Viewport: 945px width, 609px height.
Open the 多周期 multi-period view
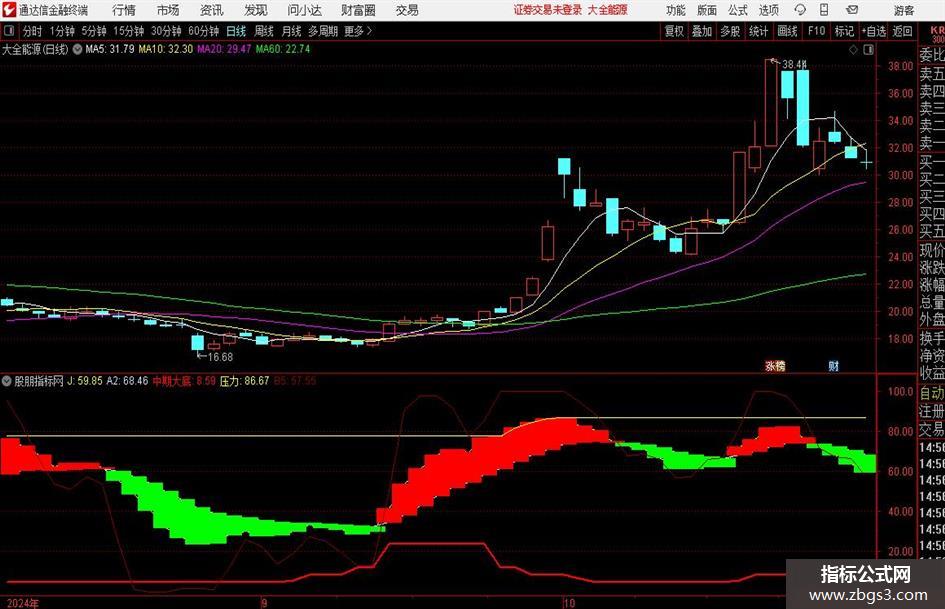323,31
